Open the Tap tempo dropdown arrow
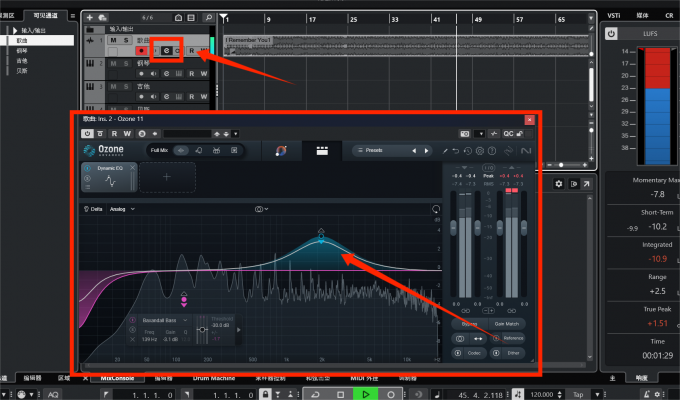The width and height of the screenshot is (680, 400). [598, 394]
